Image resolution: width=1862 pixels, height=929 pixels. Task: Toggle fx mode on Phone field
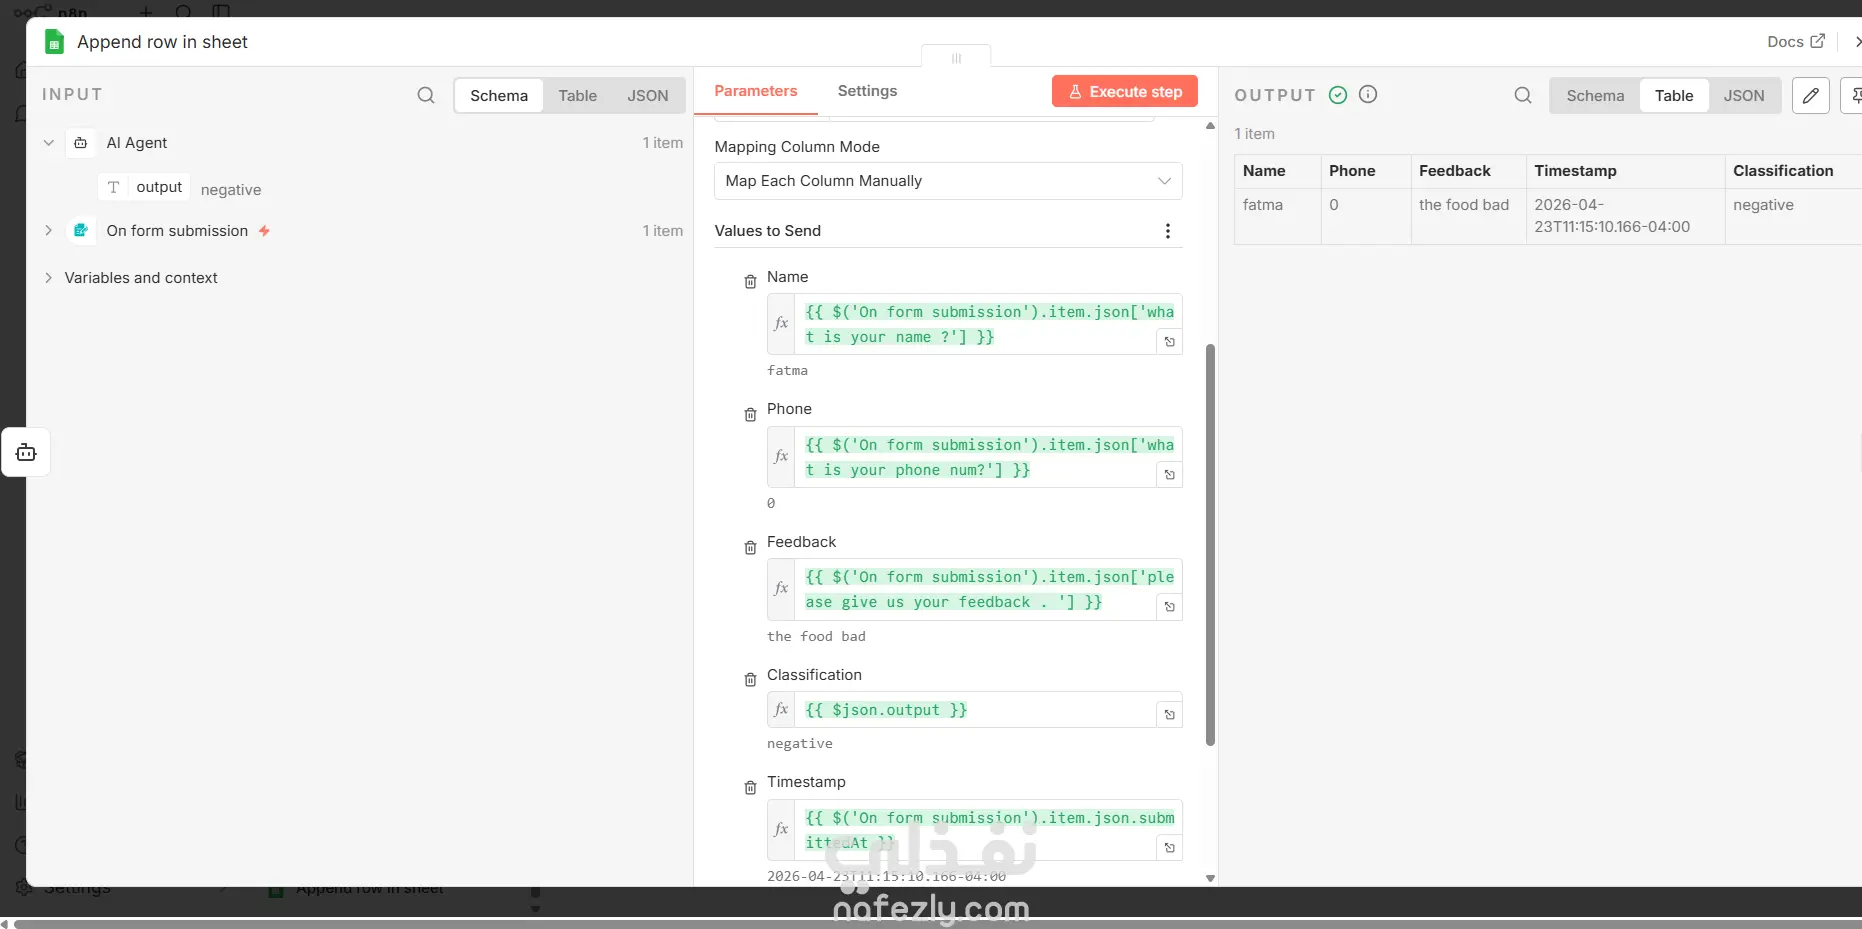pos(781,456)
